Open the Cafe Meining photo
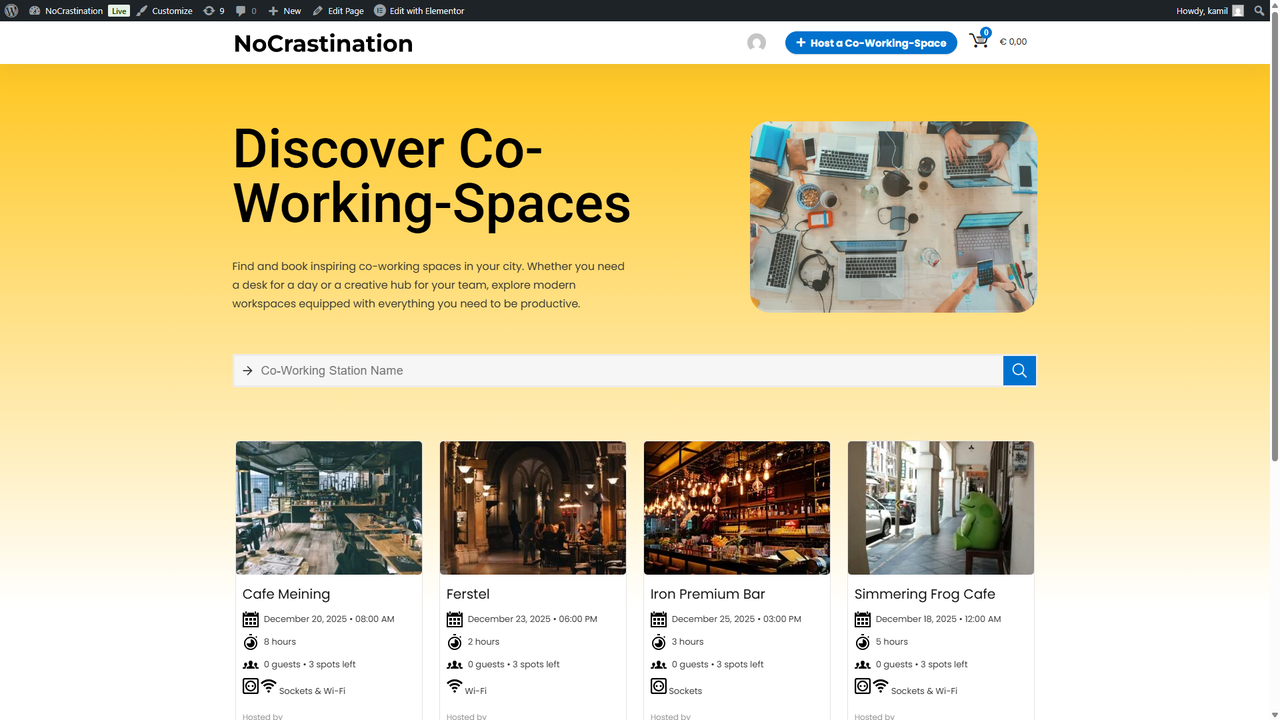Image resolution: width=1280 pixels, height=720 pixels. 329,508
